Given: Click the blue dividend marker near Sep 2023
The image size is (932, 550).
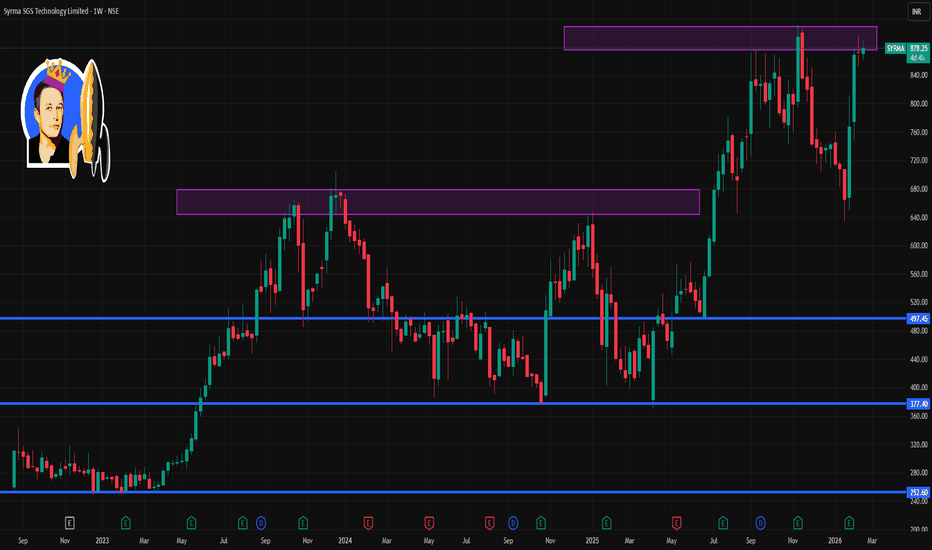Looking at the screenshot, I should click(261, 523).
